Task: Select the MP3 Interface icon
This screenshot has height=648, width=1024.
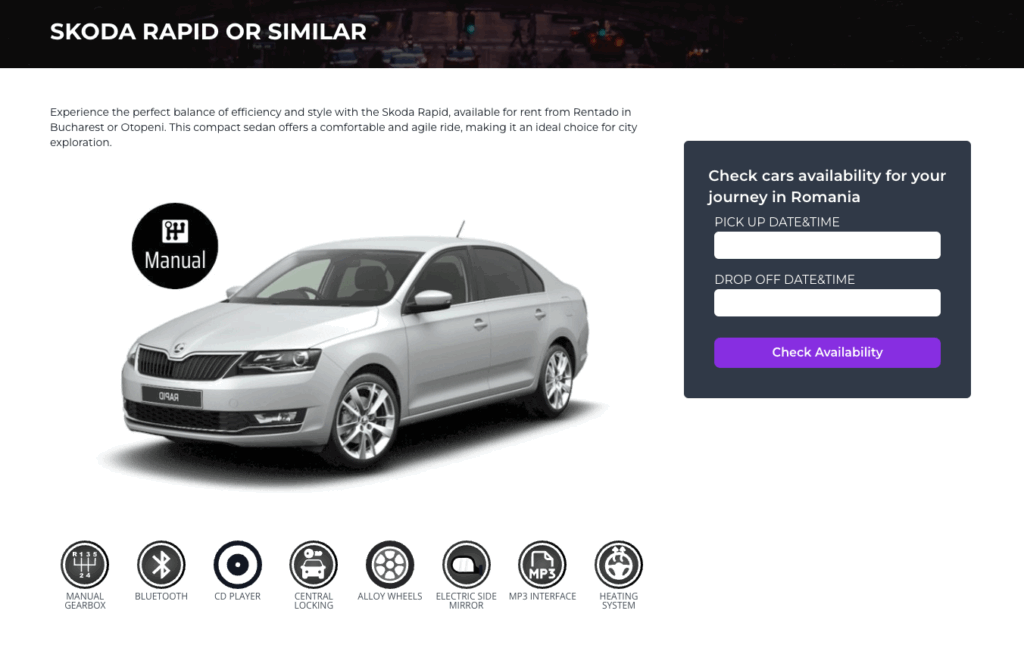Action: (x=542, y=564)
